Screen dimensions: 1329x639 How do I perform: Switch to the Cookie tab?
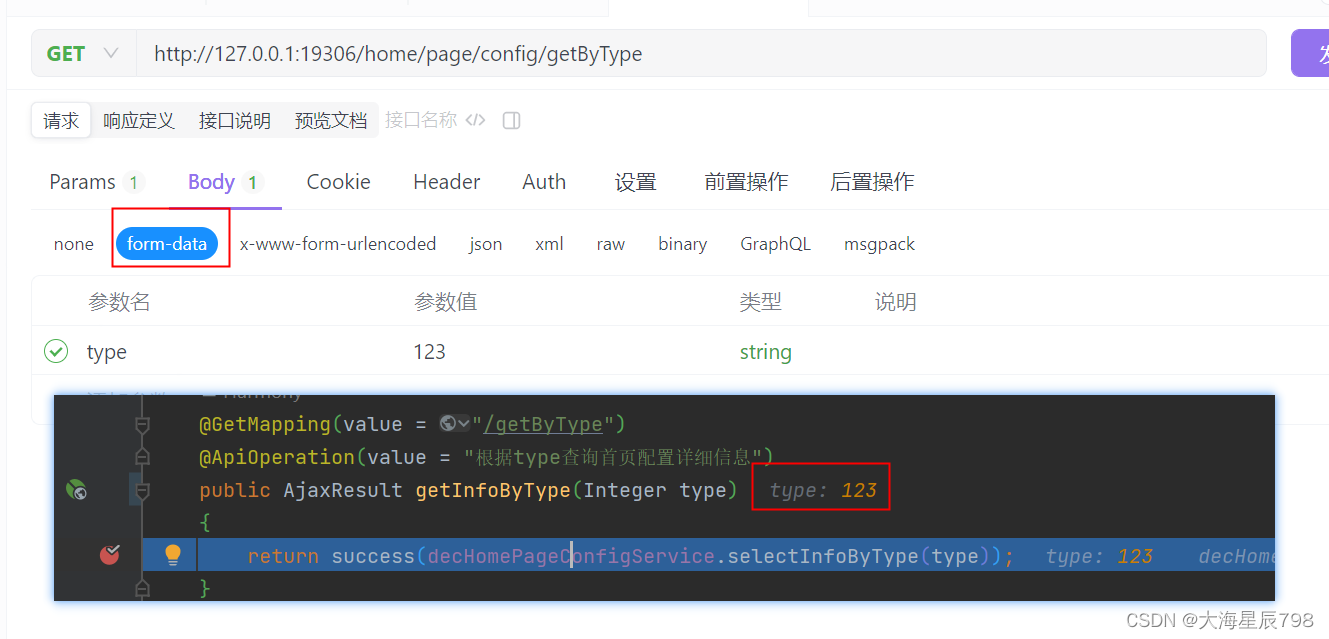[x=338, y=181]
